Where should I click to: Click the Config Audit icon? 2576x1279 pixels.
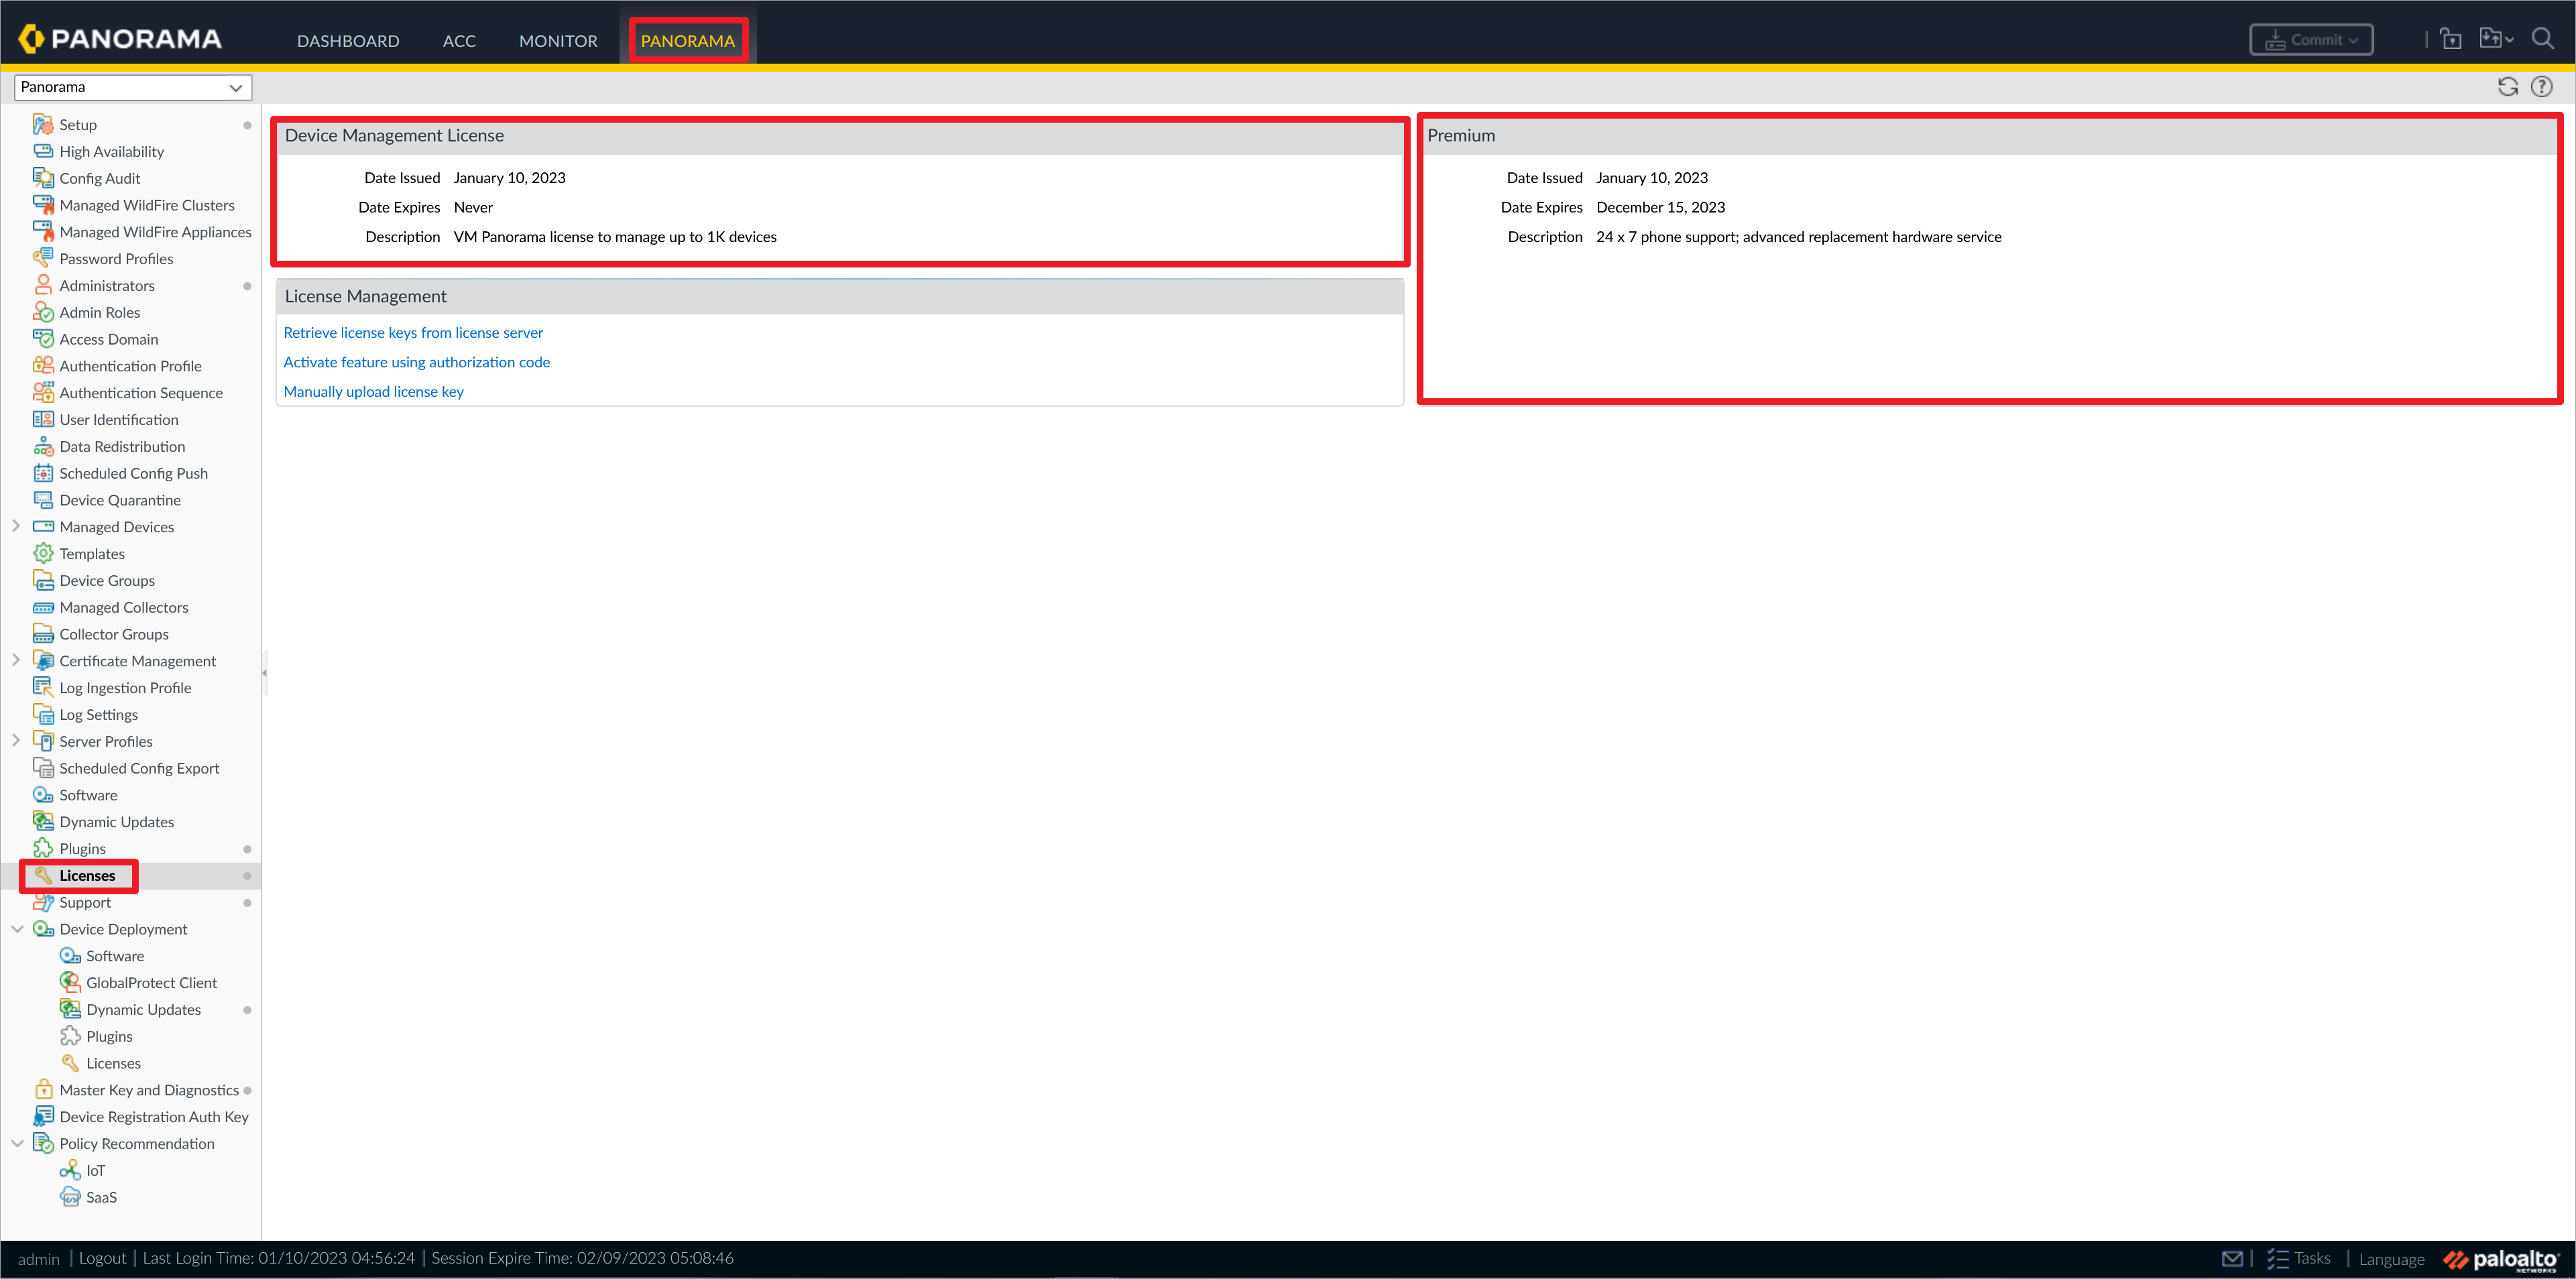43,178
